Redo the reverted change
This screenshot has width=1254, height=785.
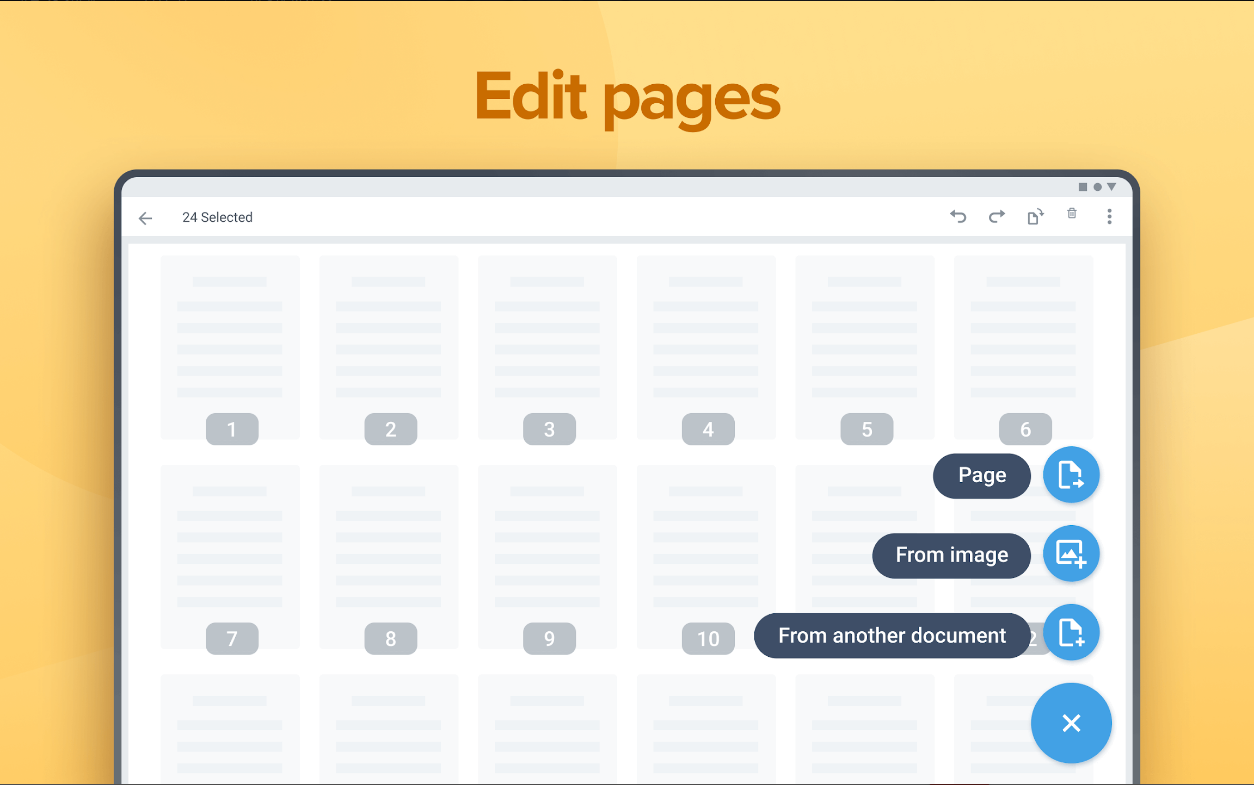pos(996,216)
